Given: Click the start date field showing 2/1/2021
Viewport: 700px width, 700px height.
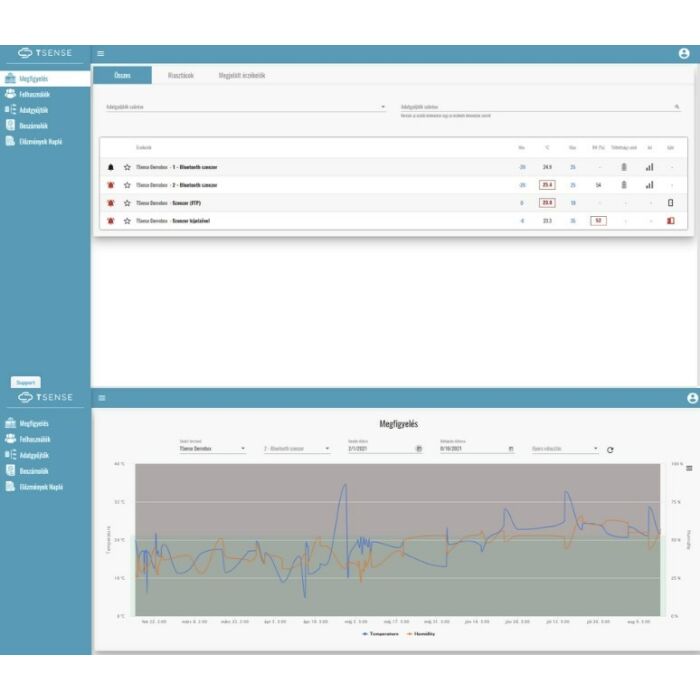Looking at the screenshot, I should coord(380,449).
